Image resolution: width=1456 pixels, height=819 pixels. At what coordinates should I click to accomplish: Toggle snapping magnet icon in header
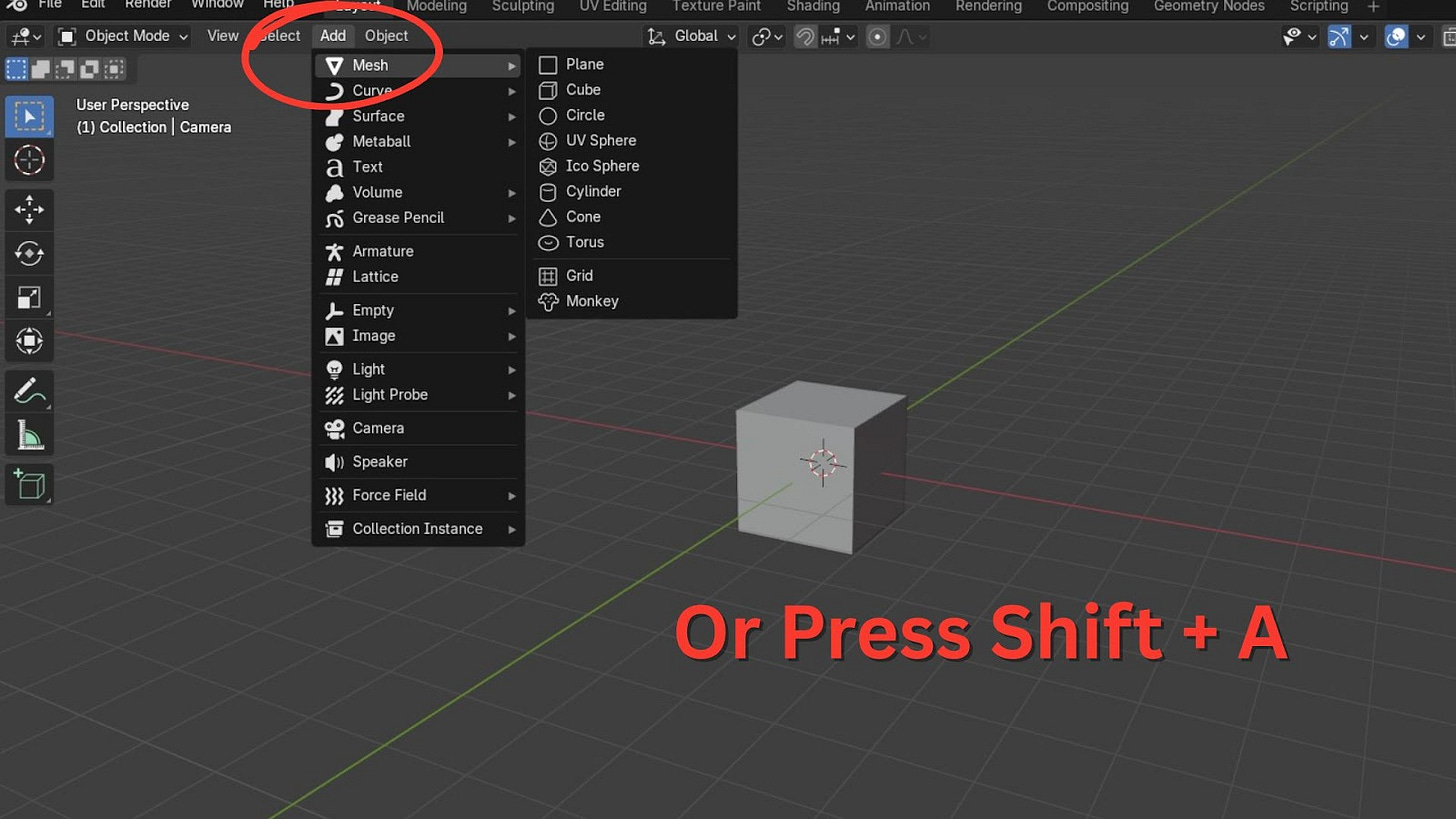(805, 36)
